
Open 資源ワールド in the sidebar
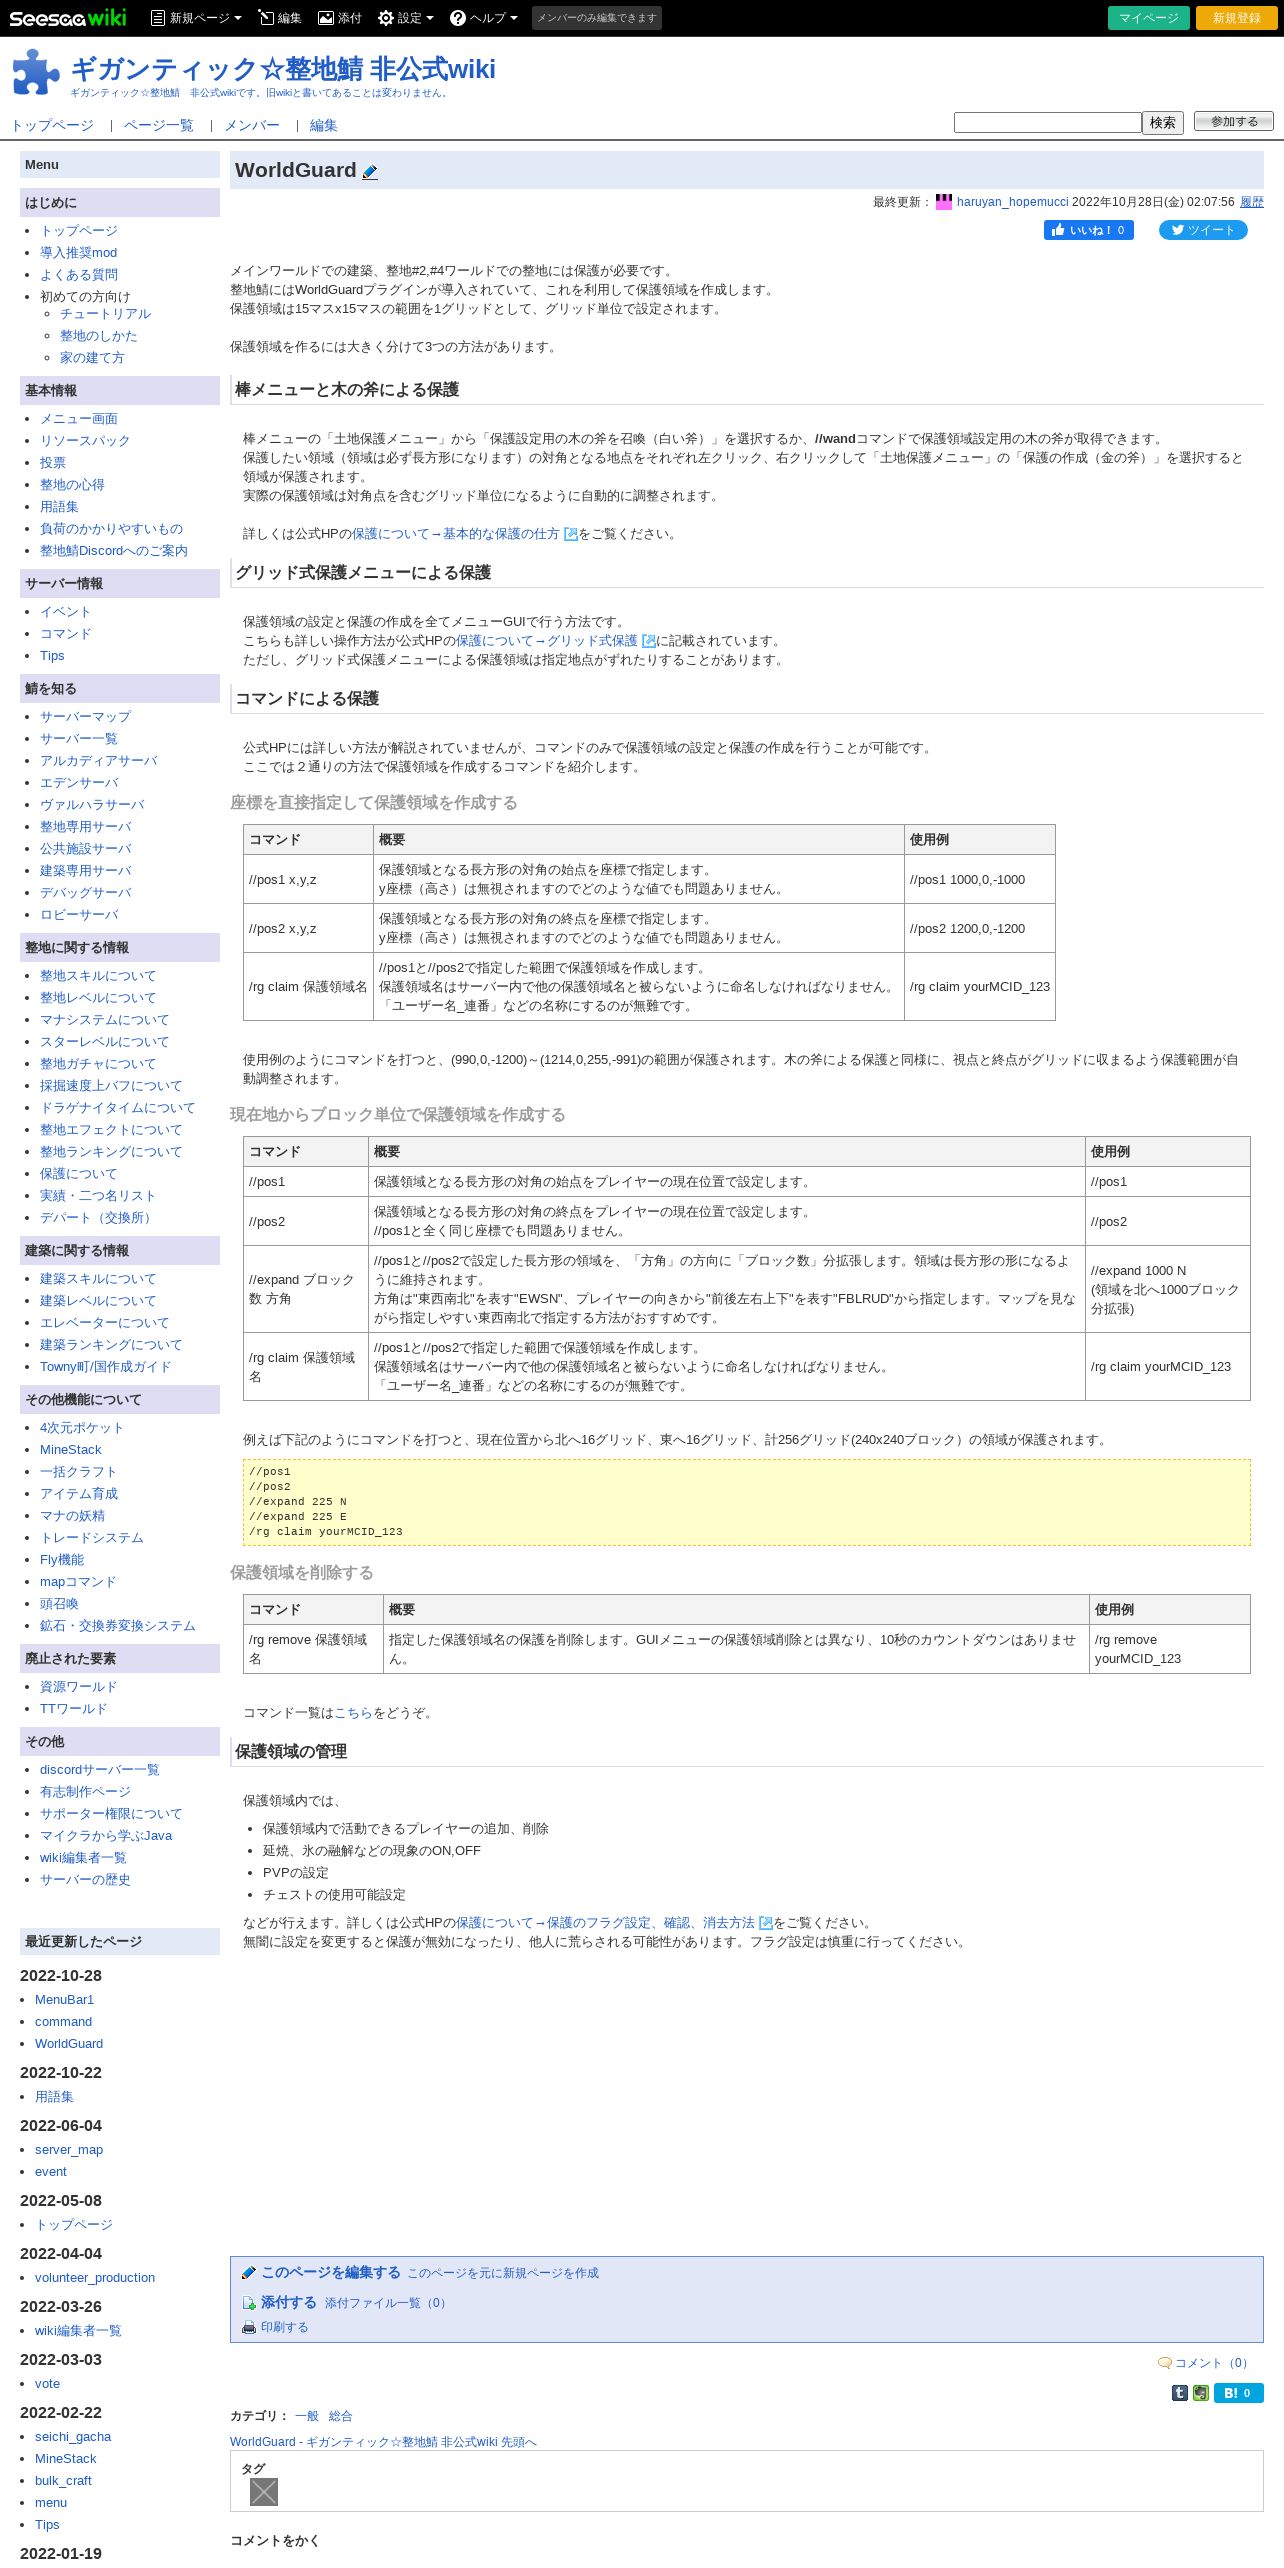(x=78, y=1687)
